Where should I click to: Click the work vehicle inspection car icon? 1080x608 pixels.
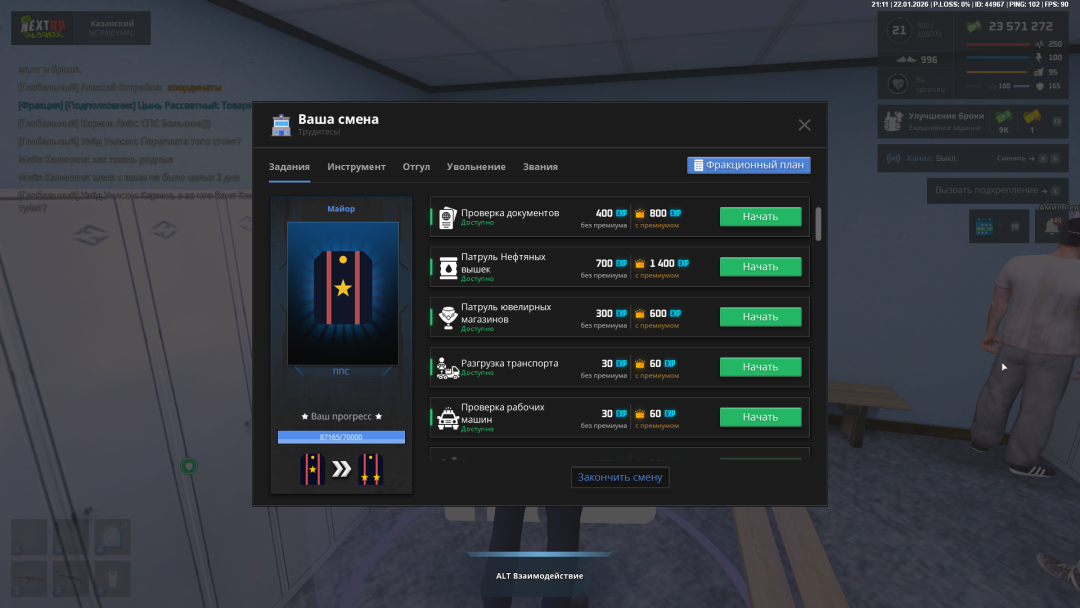click(447, 417)
